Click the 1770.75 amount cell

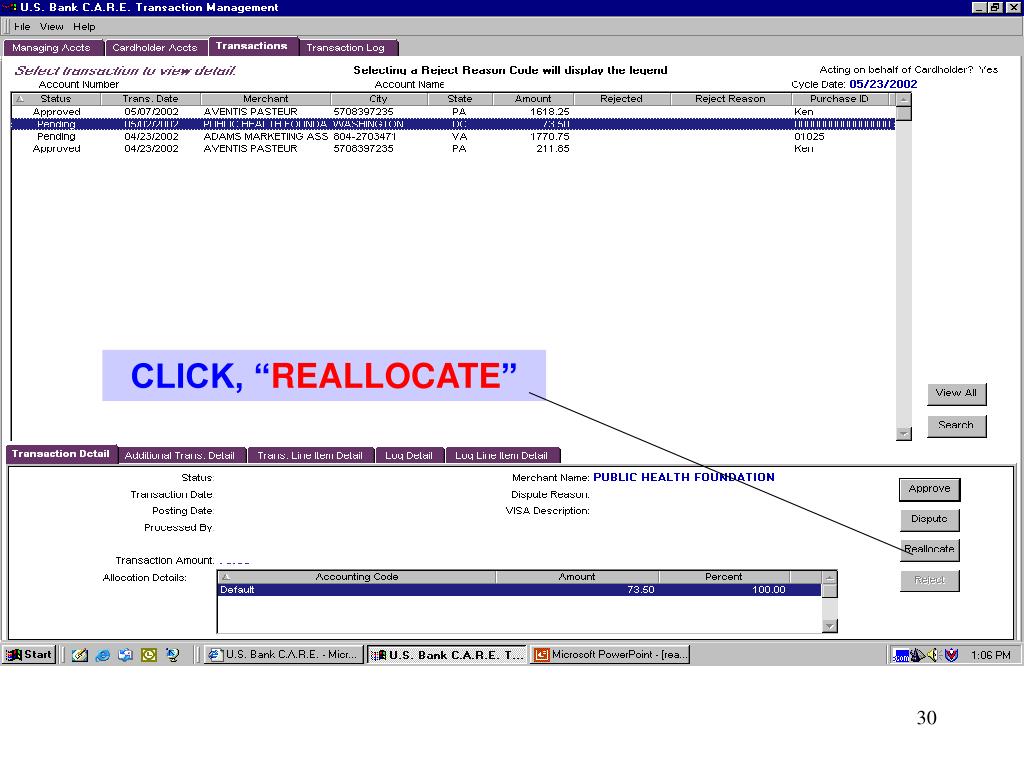(550, 136)
